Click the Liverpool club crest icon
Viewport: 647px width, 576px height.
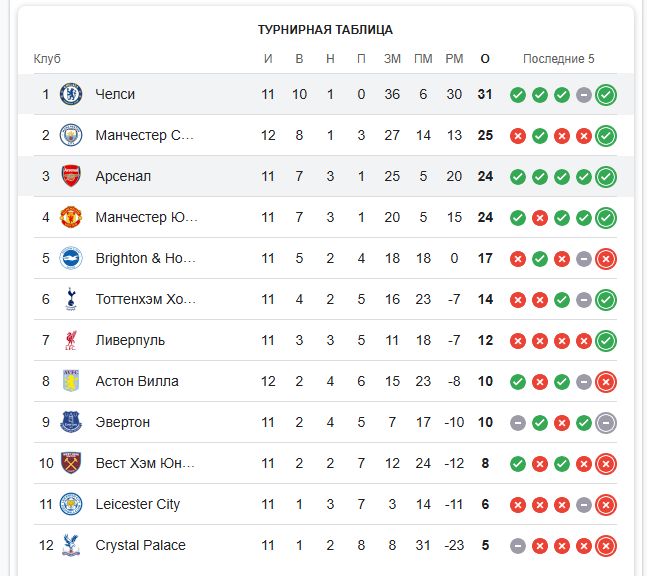click(70, 341)
